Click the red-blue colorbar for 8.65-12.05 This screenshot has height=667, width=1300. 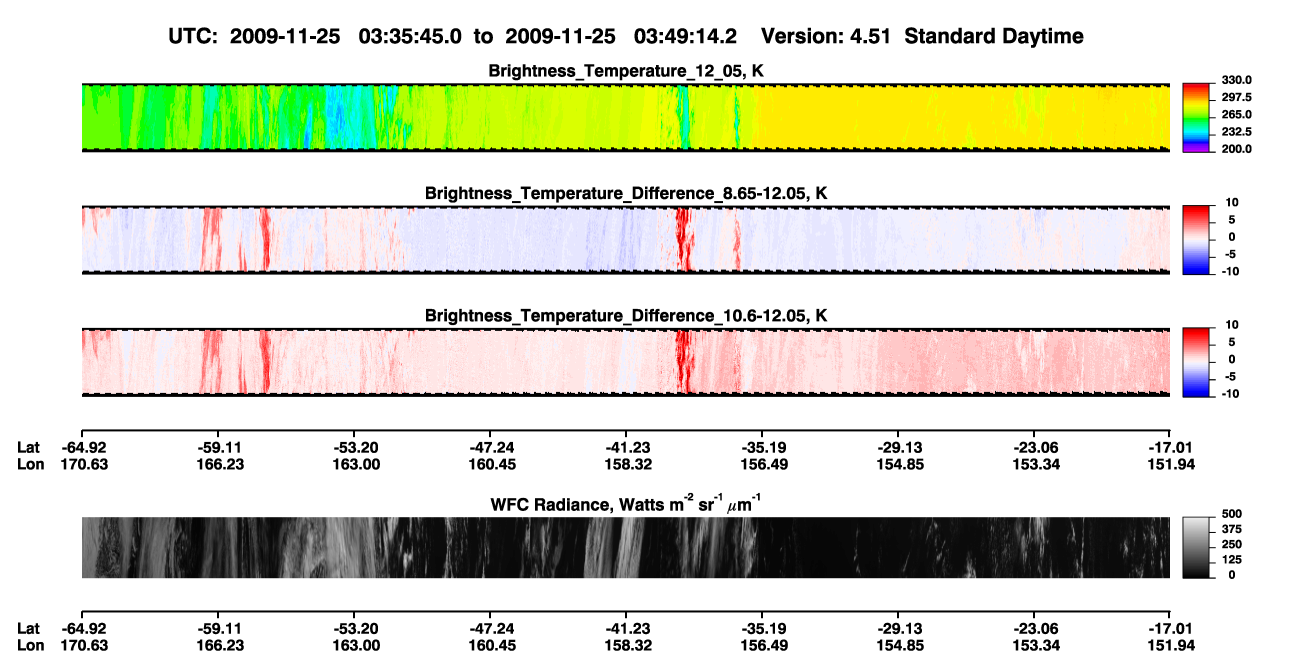[1196, 240]
